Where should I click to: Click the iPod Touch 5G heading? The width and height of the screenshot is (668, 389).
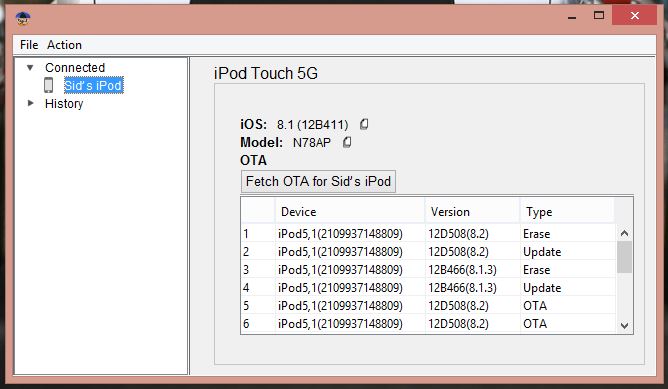[x=266, y=73]
